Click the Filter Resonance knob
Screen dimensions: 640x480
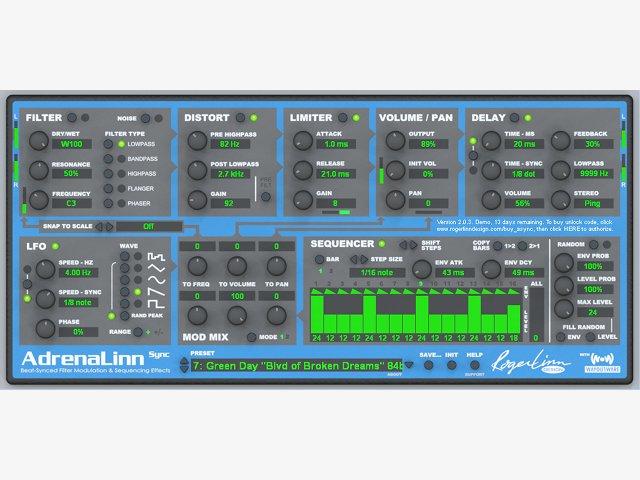39,170
